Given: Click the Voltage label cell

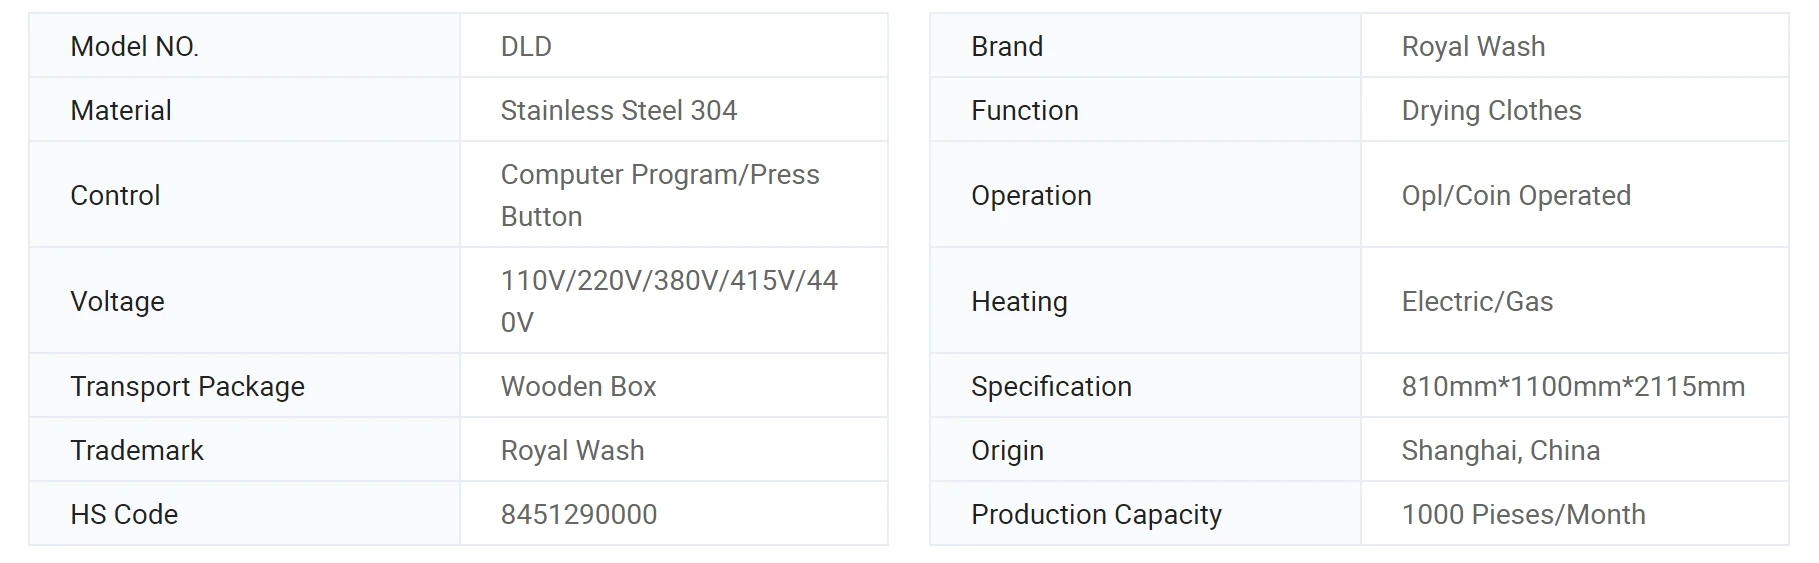Looking at the screenshot, I should [x=244, y=300].
